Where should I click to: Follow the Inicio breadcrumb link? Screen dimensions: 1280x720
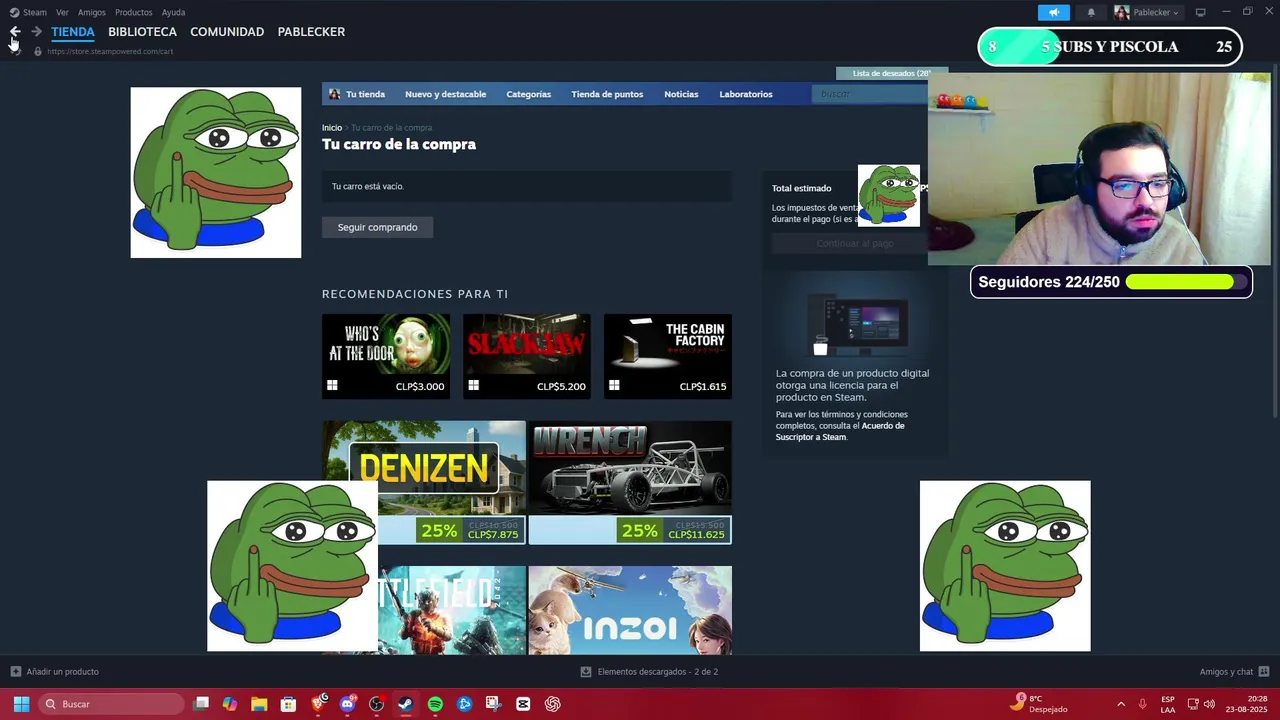pos(331,128)
